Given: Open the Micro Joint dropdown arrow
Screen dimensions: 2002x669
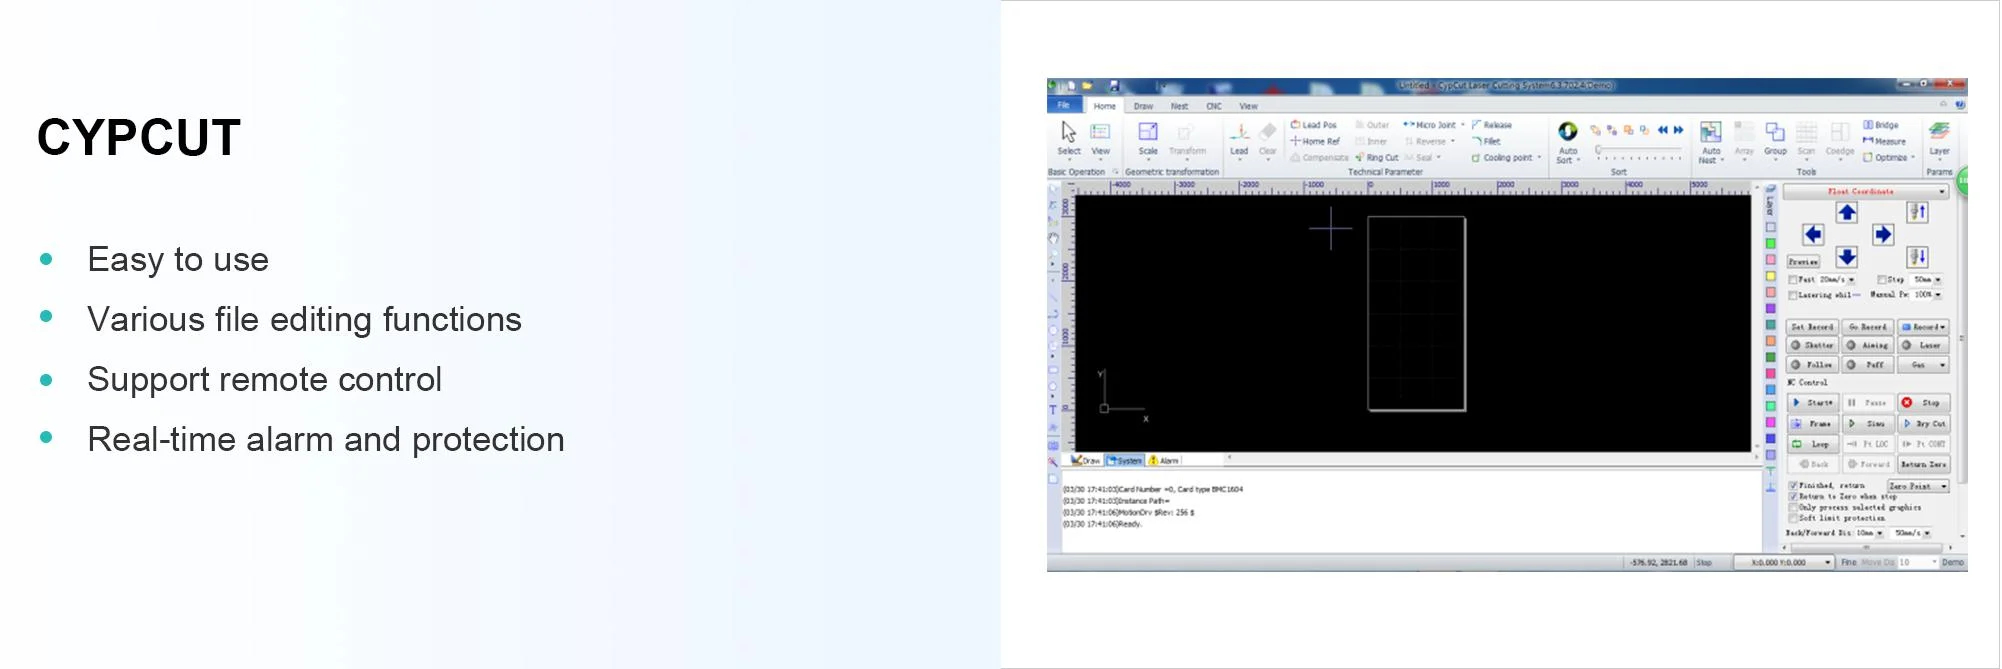Looking at the screenshot, I should click(x=1462, y=125).
